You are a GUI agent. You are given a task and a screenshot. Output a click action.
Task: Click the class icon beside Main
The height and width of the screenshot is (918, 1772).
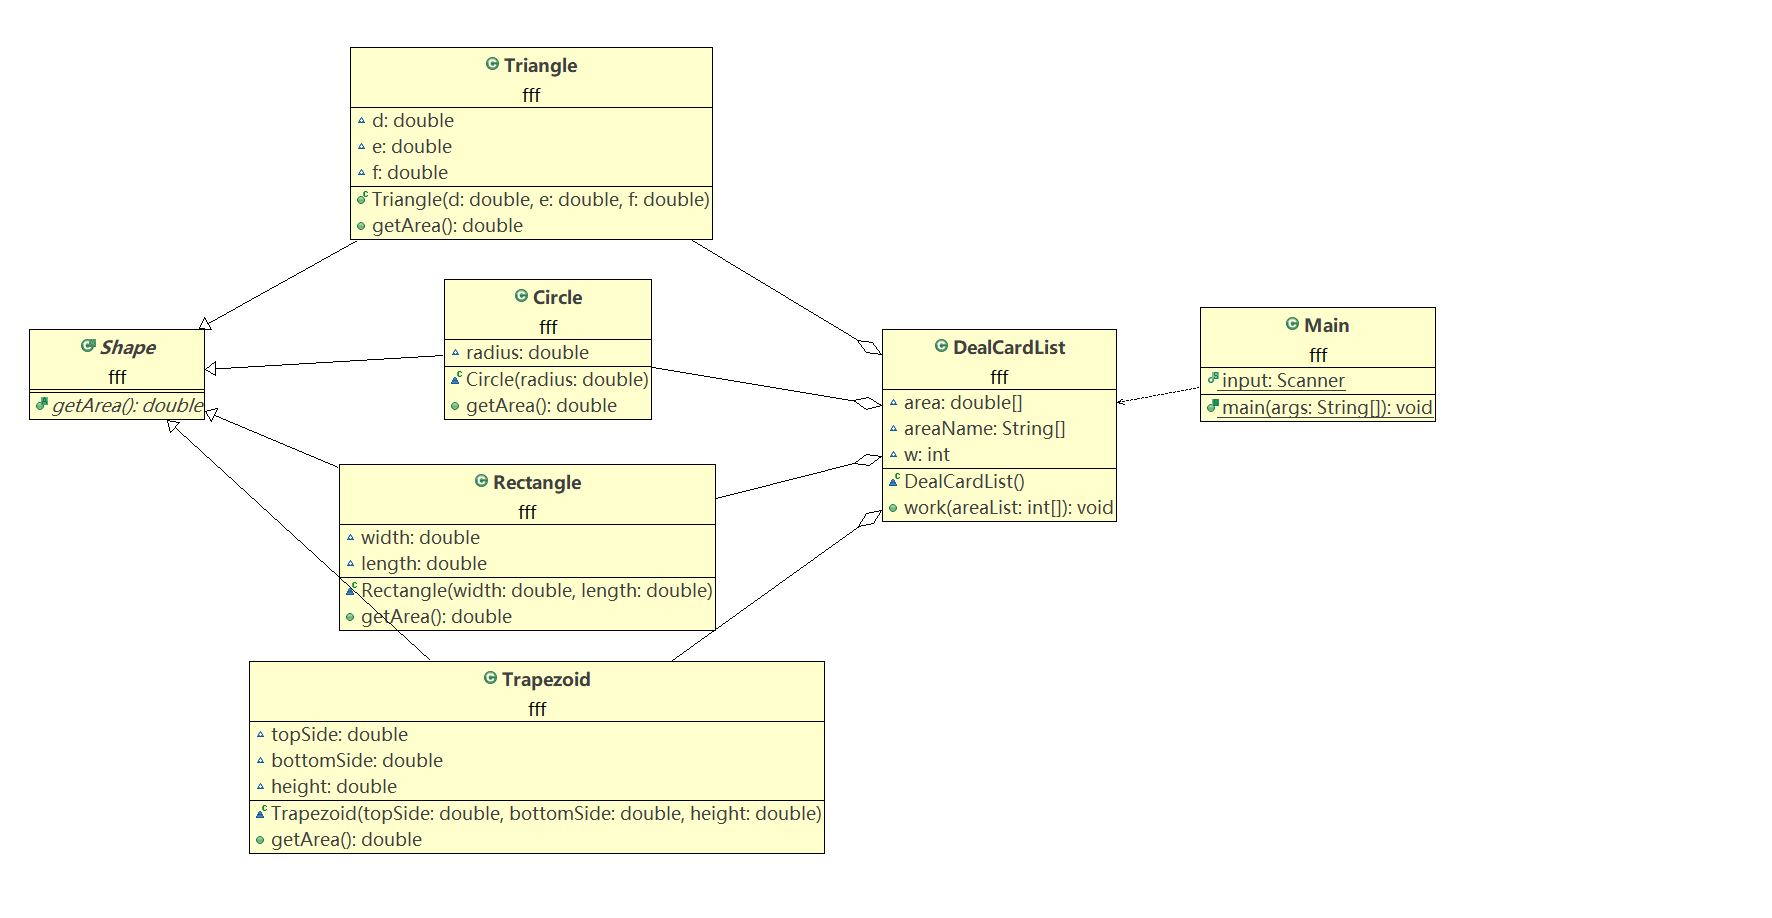[1292, 324]
